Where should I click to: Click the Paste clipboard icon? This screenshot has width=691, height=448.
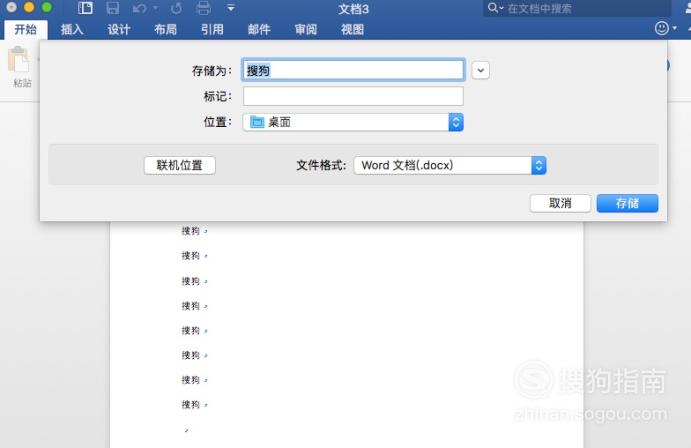18,60
